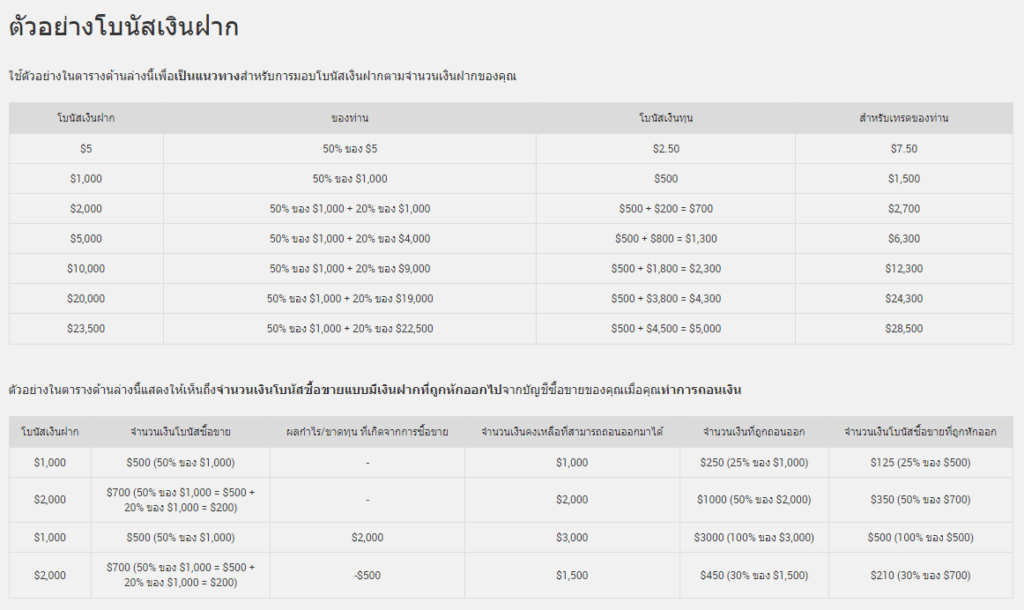Select $500 + $800 = $1,300
Screen dimensions: 1024x610
(665, 239)
